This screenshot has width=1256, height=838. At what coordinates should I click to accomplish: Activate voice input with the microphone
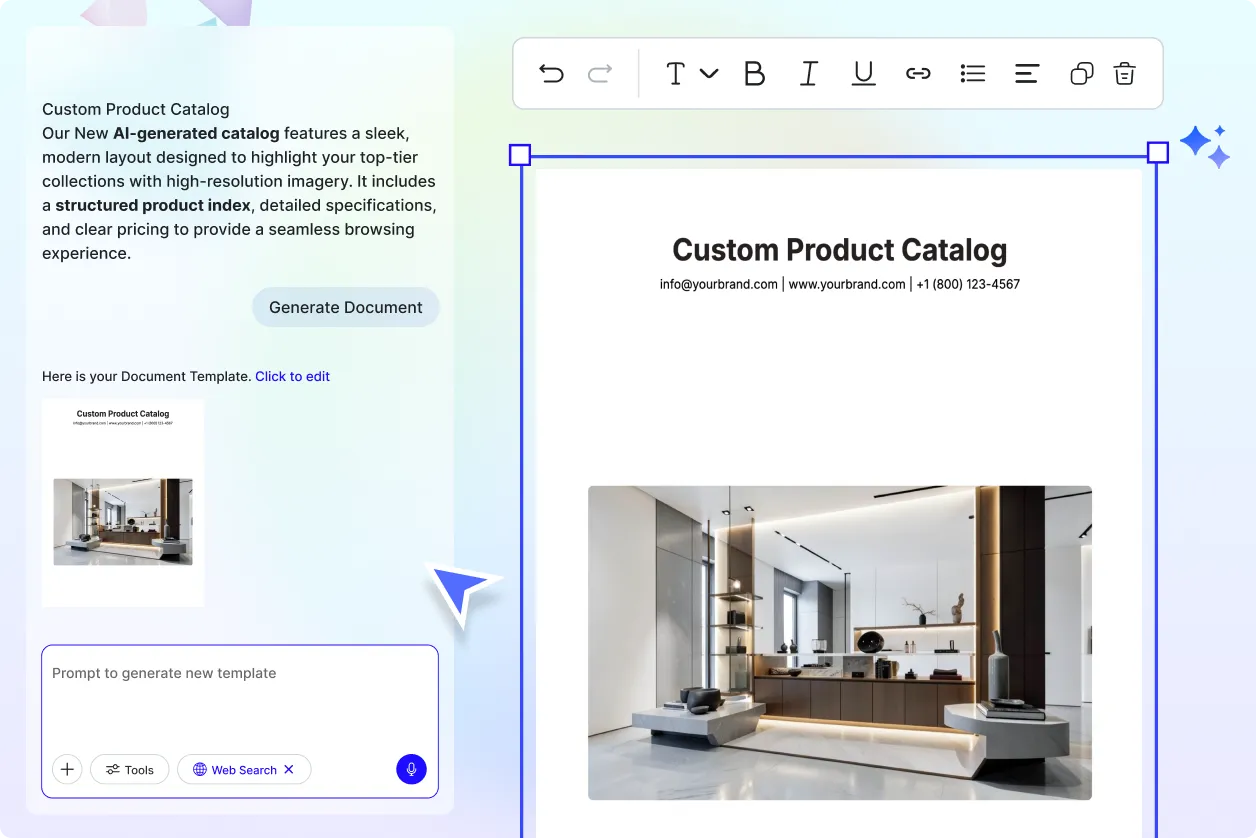tap(411, 769)
